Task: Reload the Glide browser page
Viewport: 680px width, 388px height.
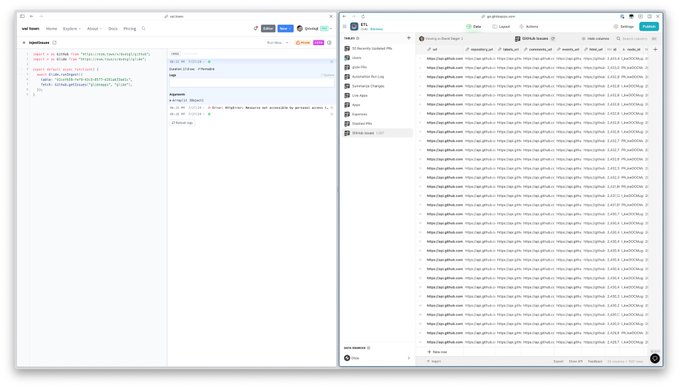Action: 363,16
